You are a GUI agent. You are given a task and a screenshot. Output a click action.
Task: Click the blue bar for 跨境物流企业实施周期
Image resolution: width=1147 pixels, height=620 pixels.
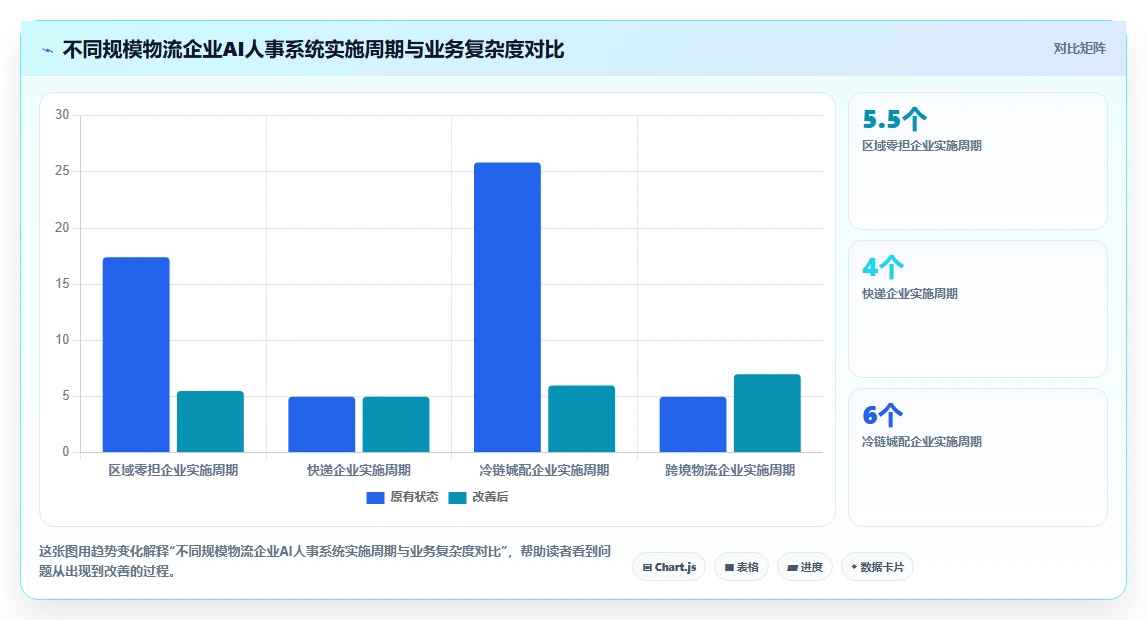(x=693, y=424)
